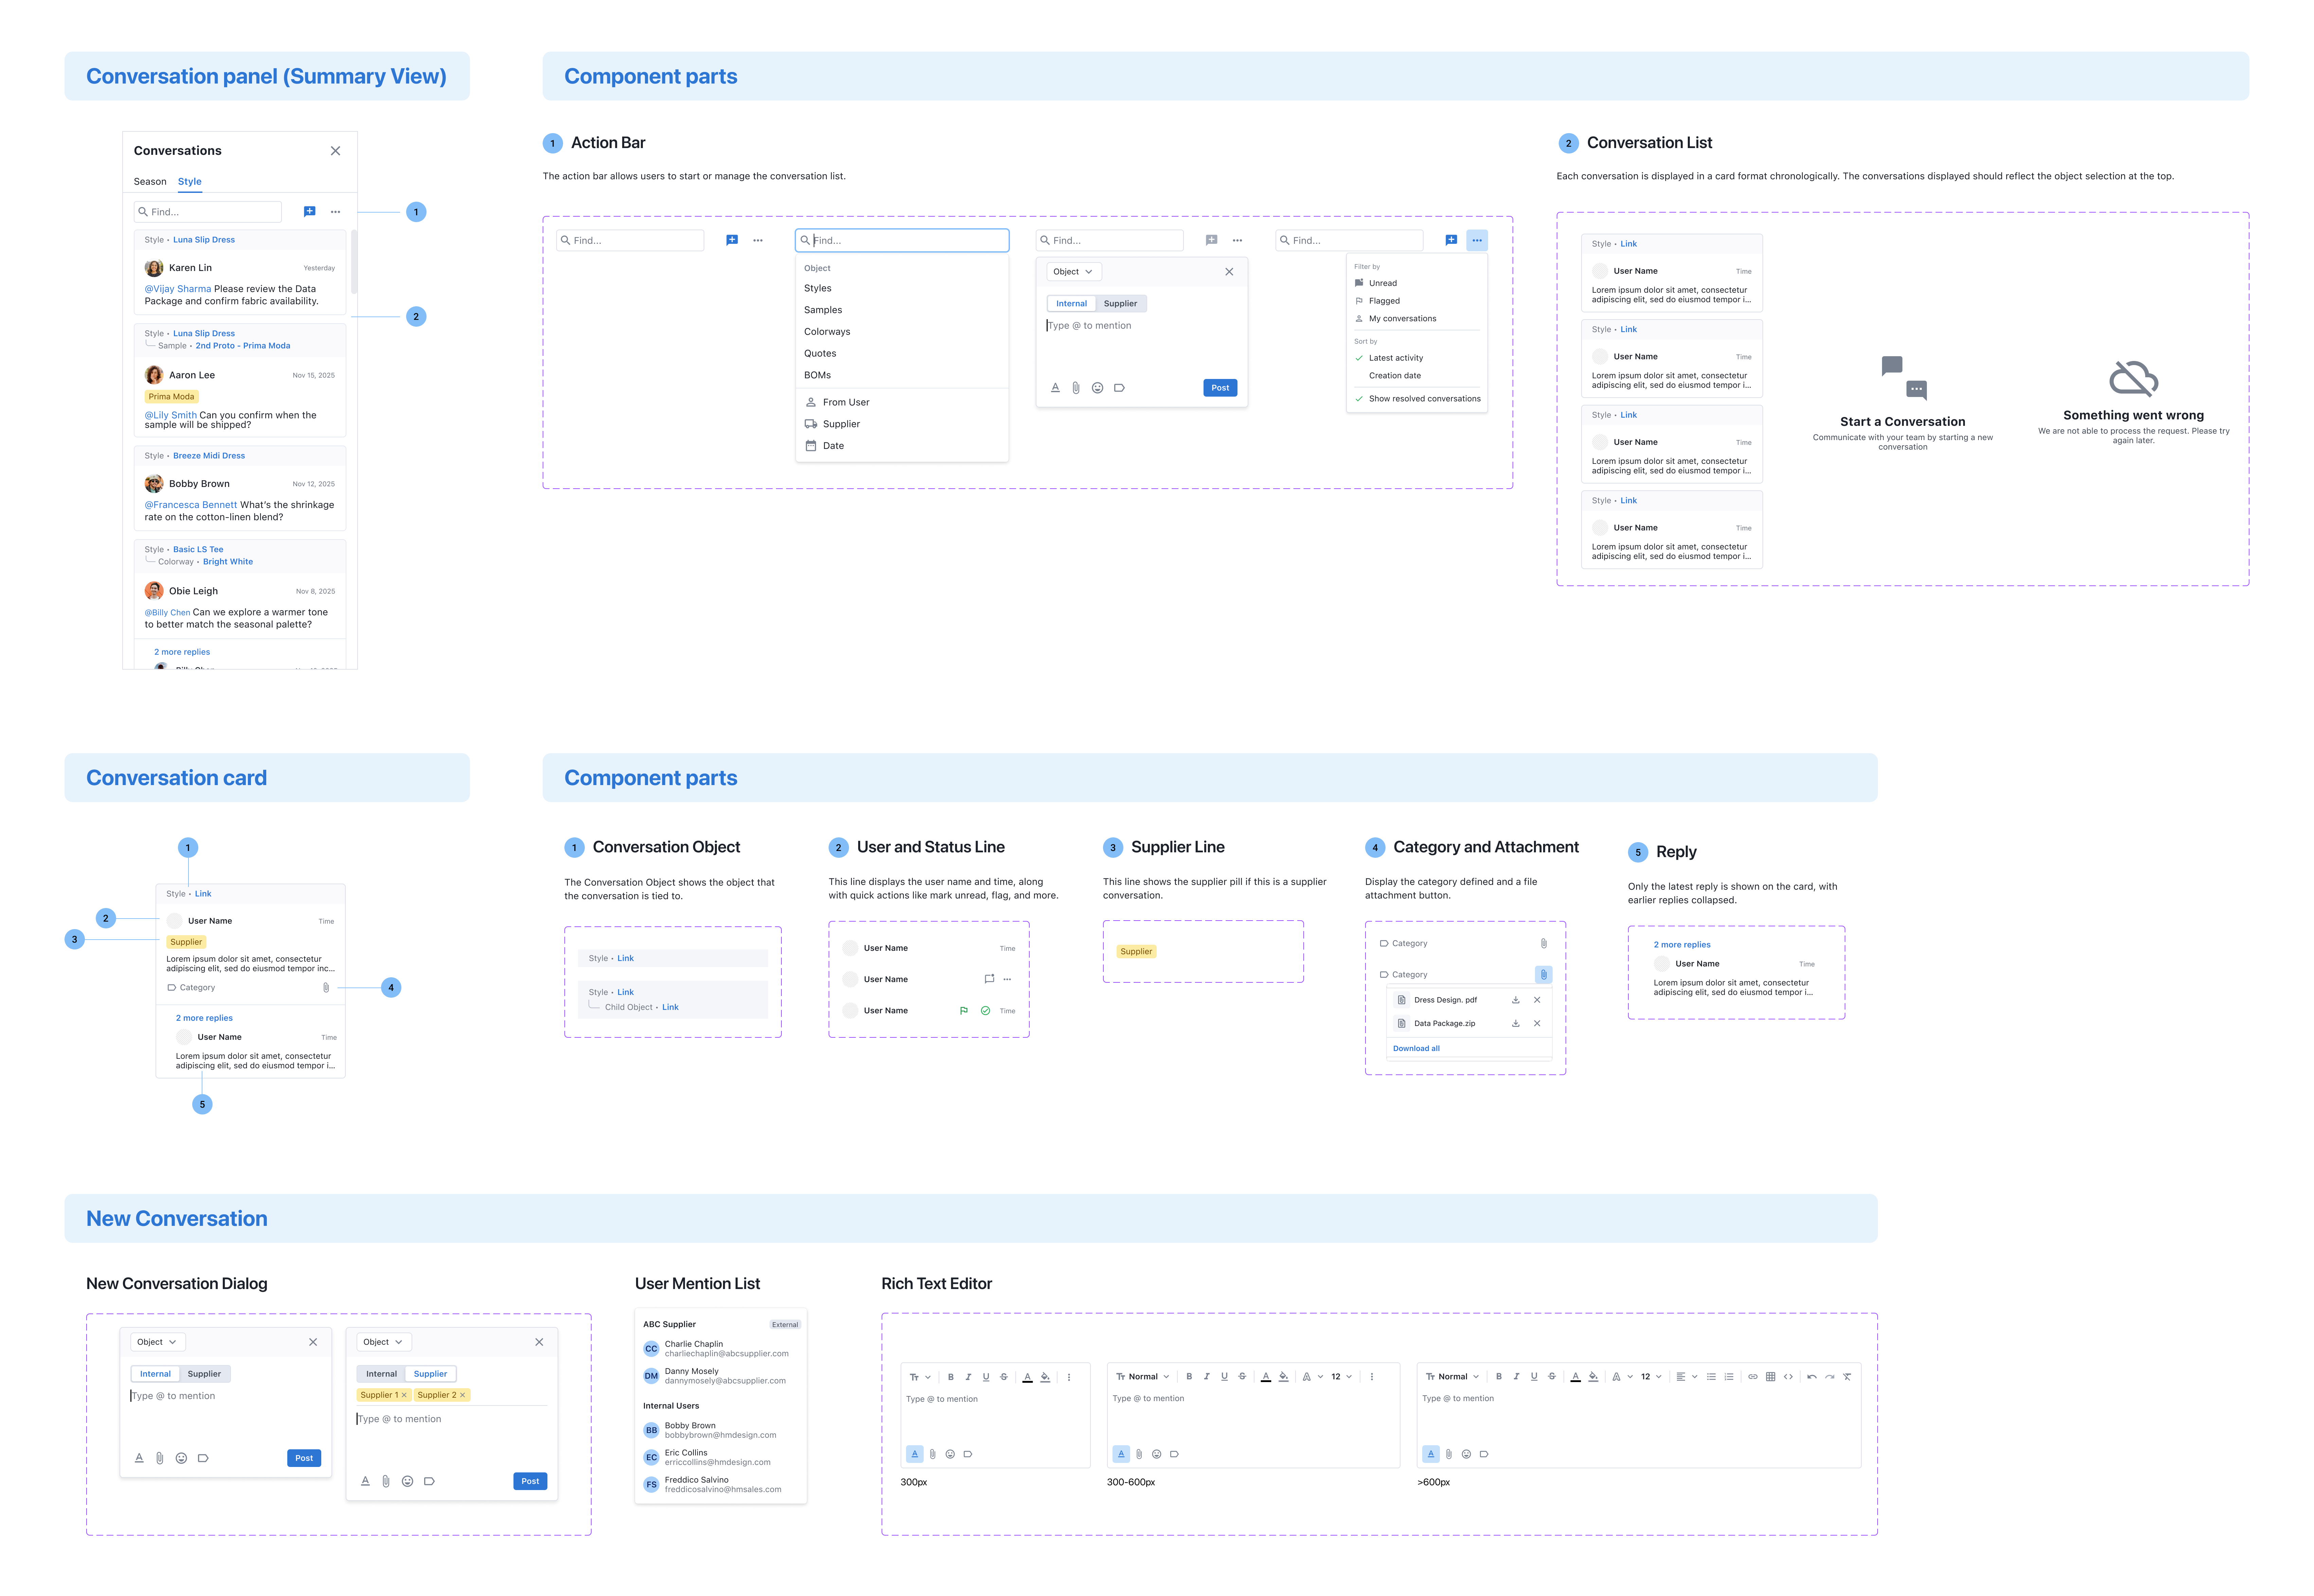Open highlight fill color in widest editor

pos(1593,1377)
